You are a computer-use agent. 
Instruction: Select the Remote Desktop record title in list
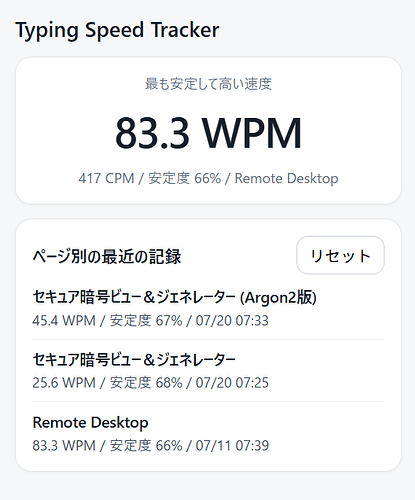click(90, 423)
